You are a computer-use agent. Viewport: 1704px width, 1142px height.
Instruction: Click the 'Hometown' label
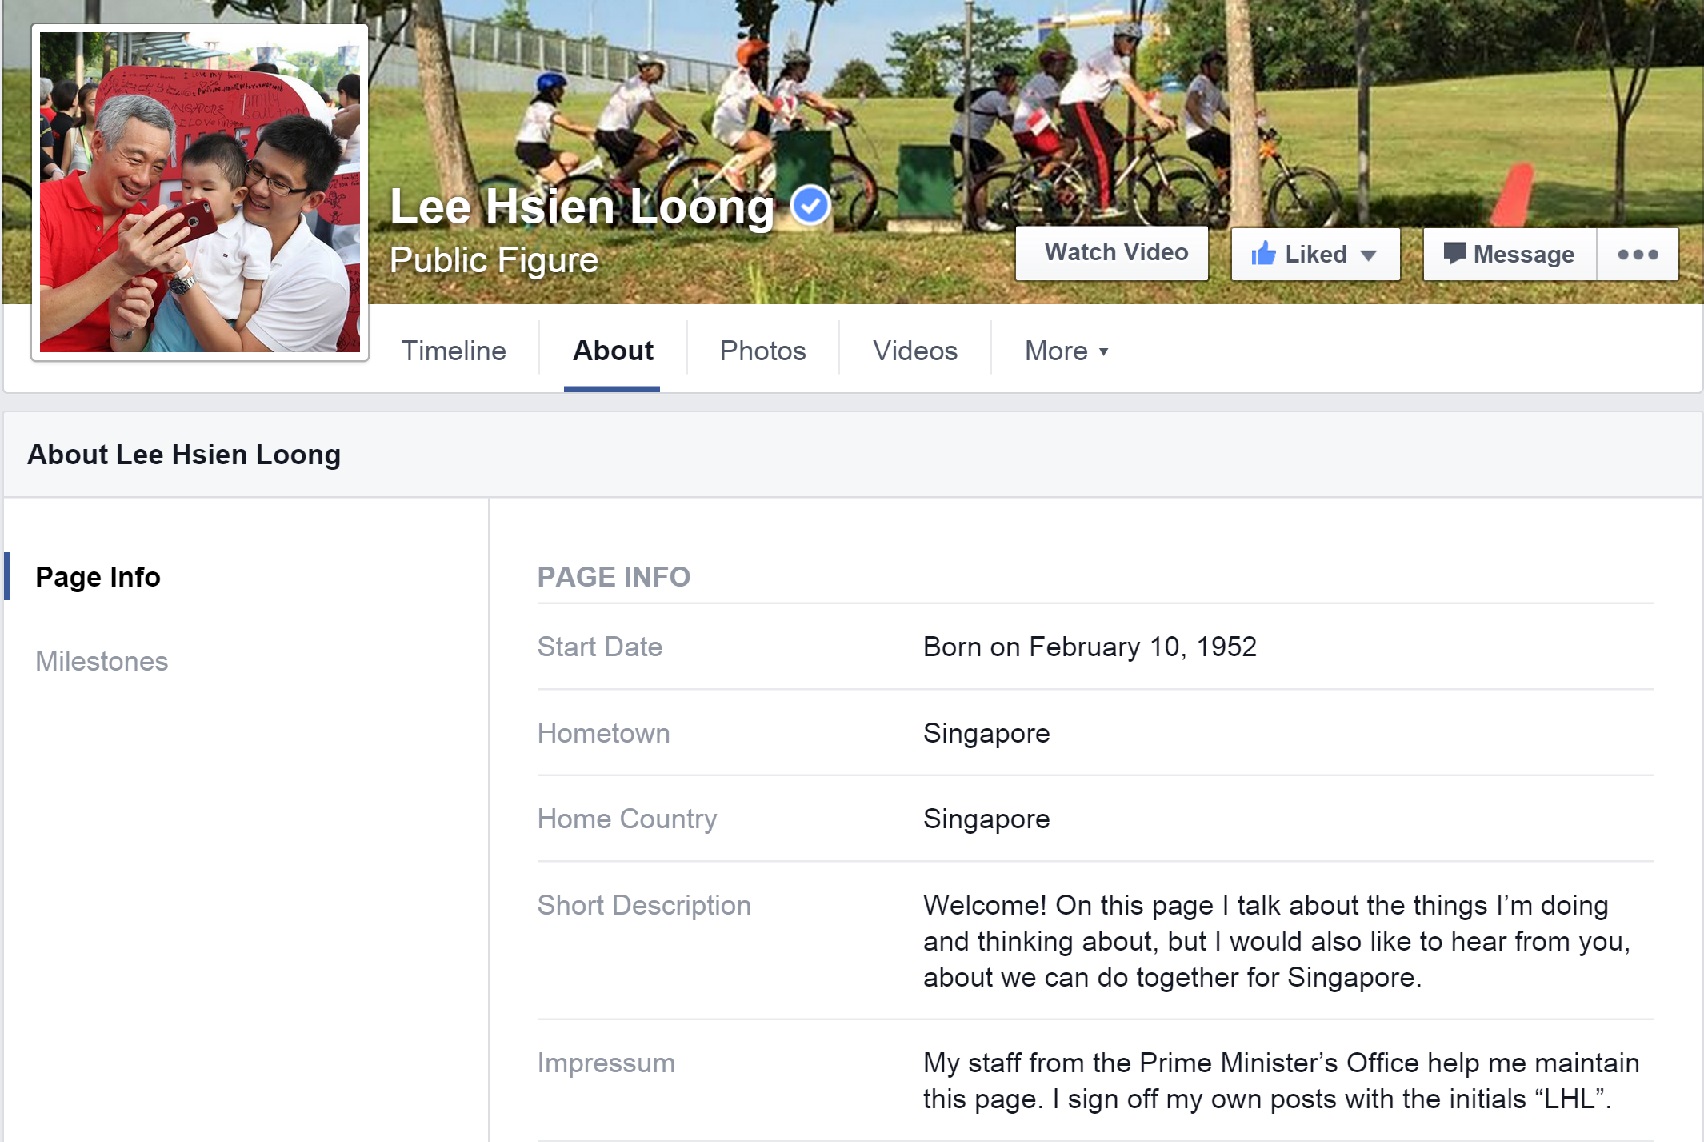point(604,733)
